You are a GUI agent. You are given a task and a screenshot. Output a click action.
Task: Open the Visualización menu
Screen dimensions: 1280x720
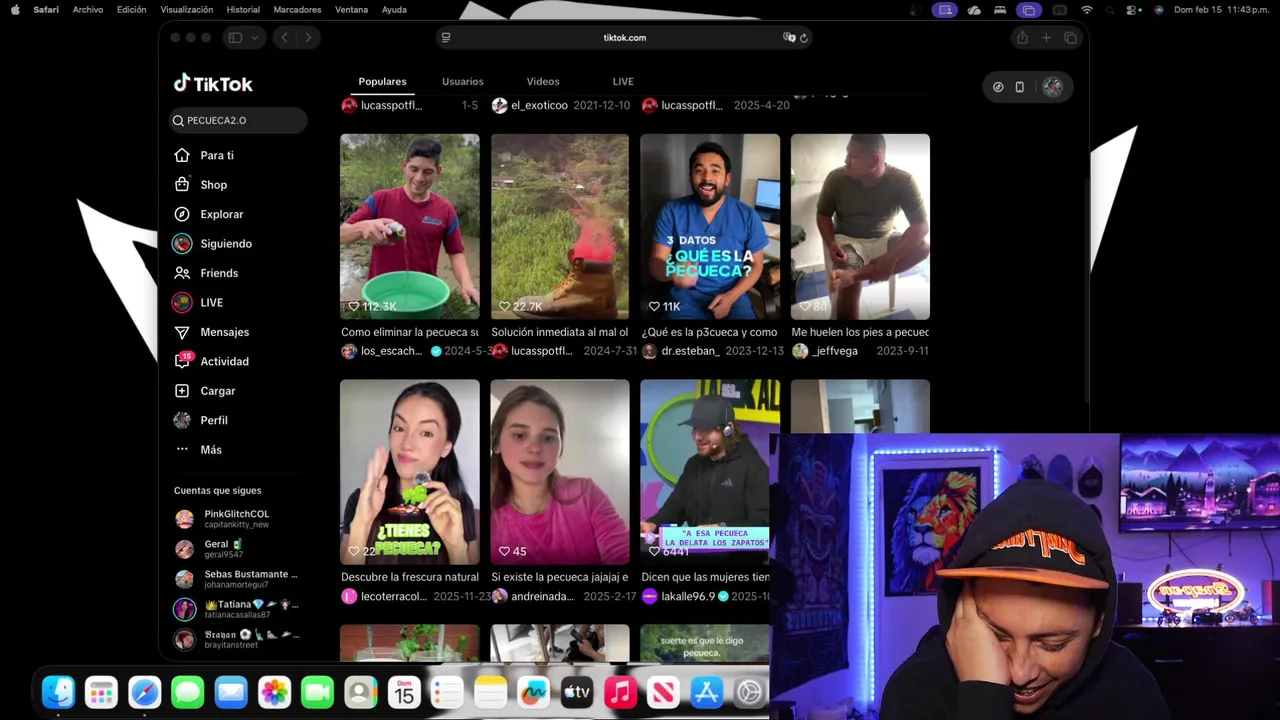point(186,10)
